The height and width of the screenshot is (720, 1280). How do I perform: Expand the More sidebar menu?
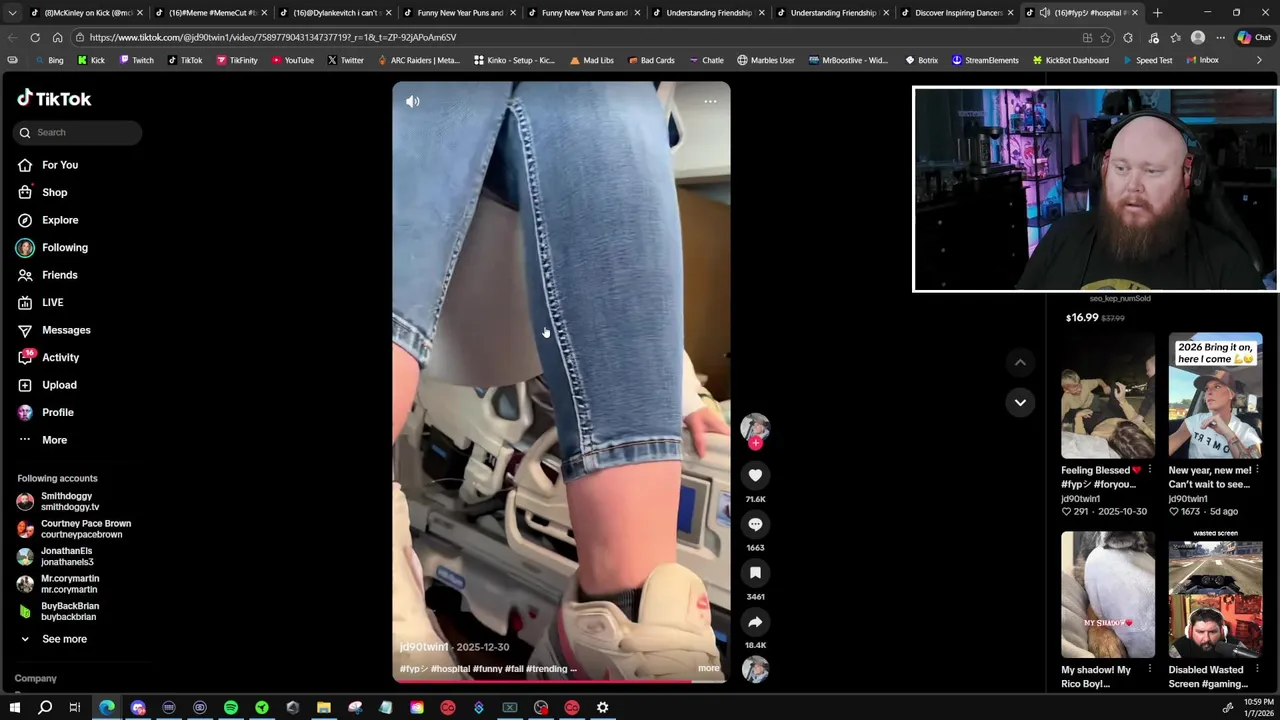click(x=54, y=440)
